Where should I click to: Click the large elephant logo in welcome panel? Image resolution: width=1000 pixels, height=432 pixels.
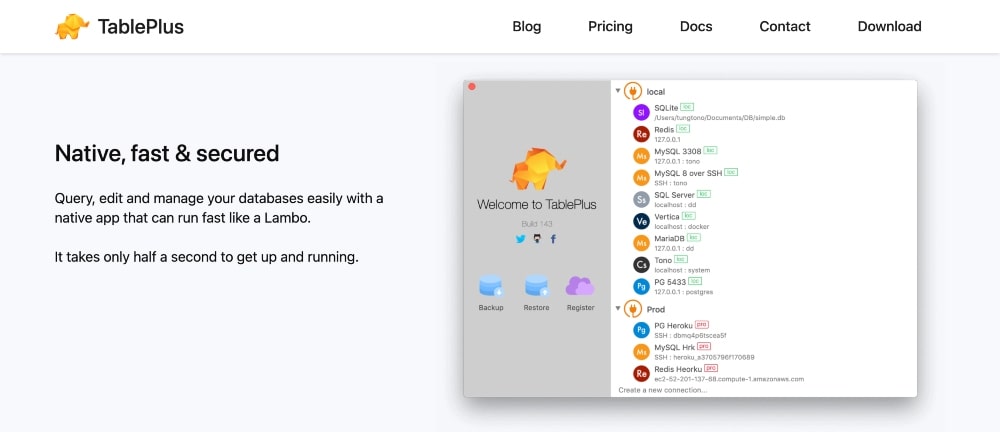(x=536, y=169)
